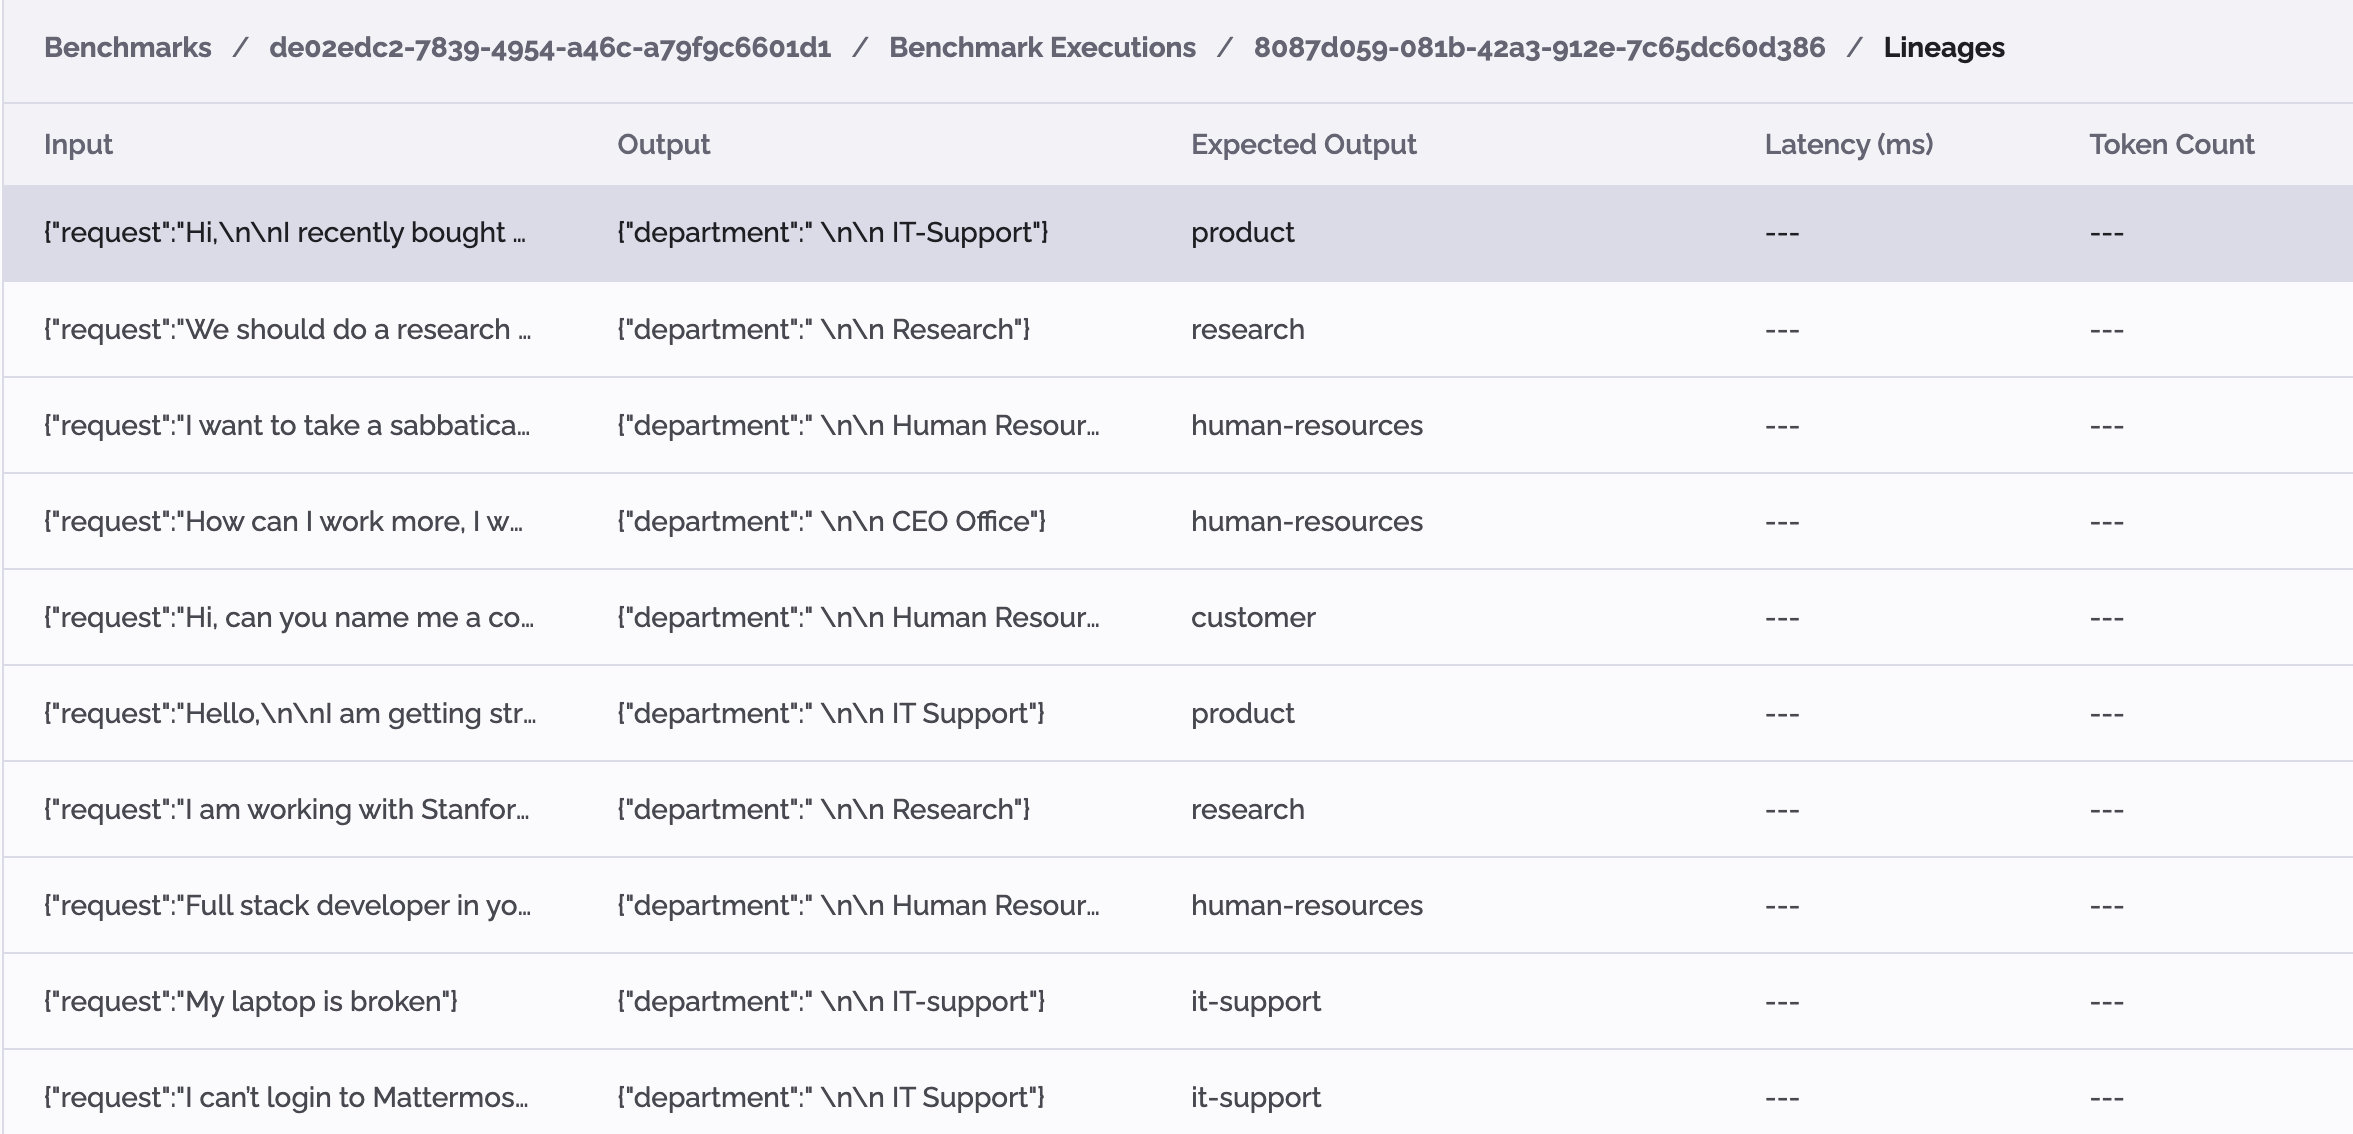Click the row with expected output customer
Screen dimensions: 2353x1134
pyautogui.click(x=1253, y=618)
